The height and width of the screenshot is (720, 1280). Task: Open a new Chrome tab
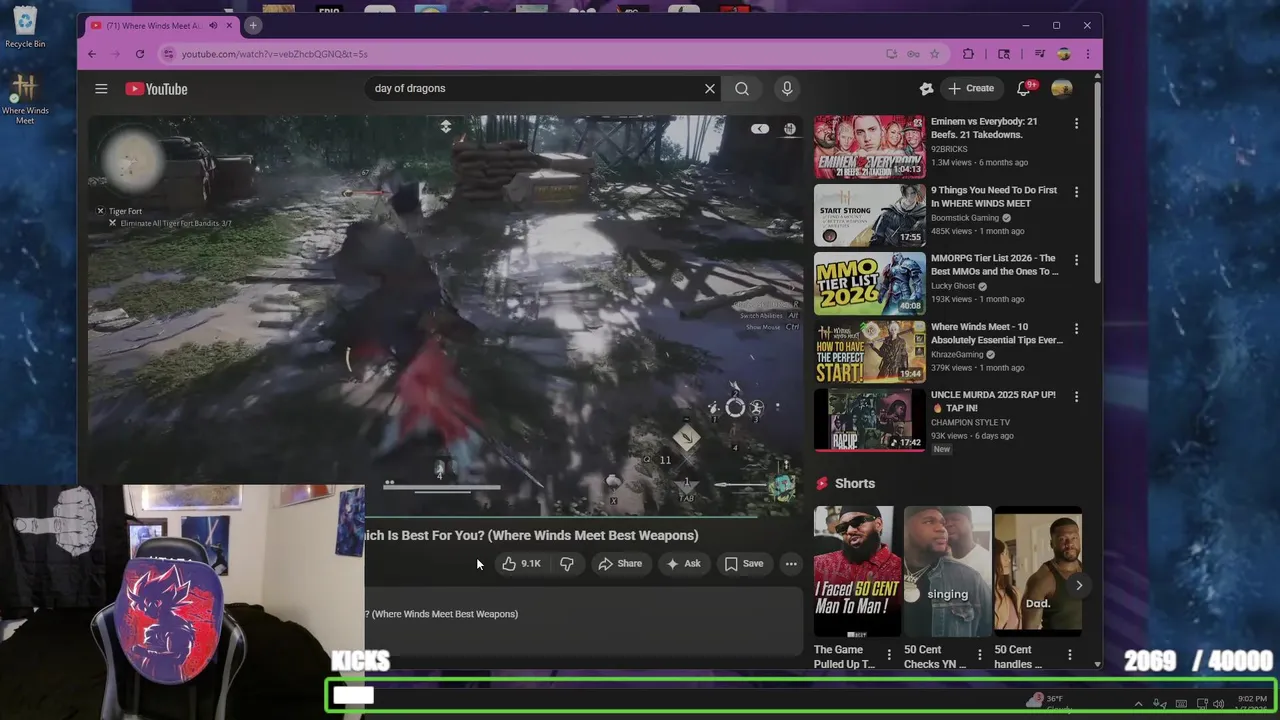point(253,25)
